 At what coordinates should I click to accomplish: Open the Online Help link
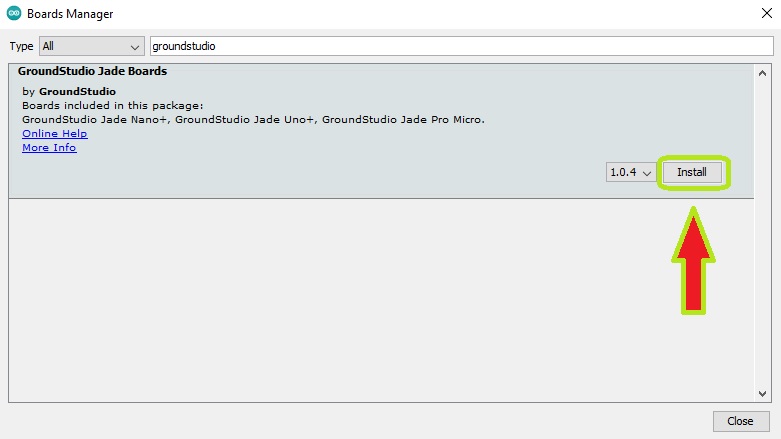(54, 134)
